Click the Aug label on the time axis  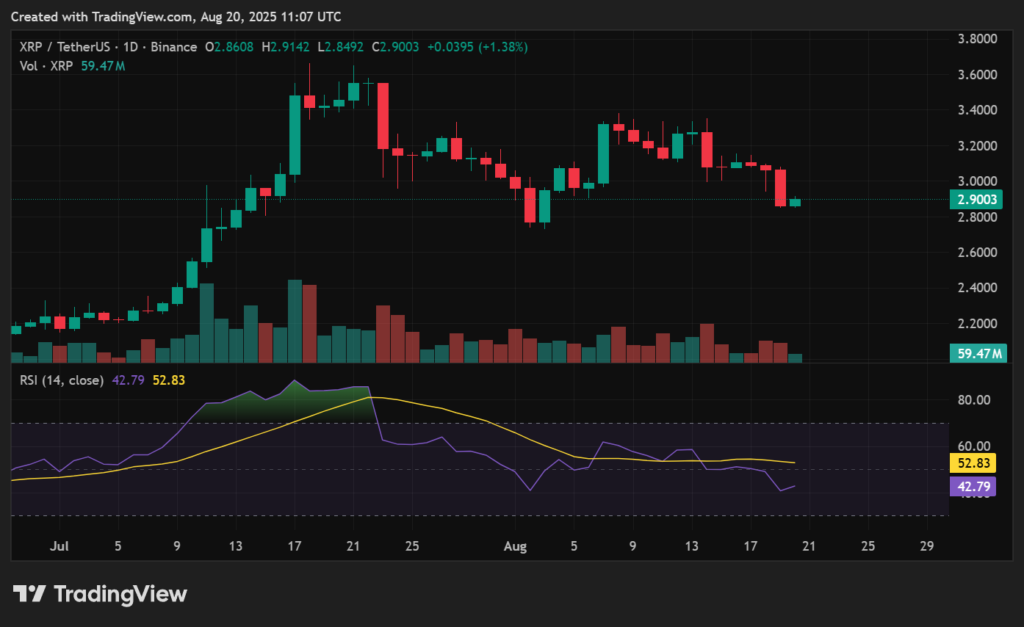point(515,546)
